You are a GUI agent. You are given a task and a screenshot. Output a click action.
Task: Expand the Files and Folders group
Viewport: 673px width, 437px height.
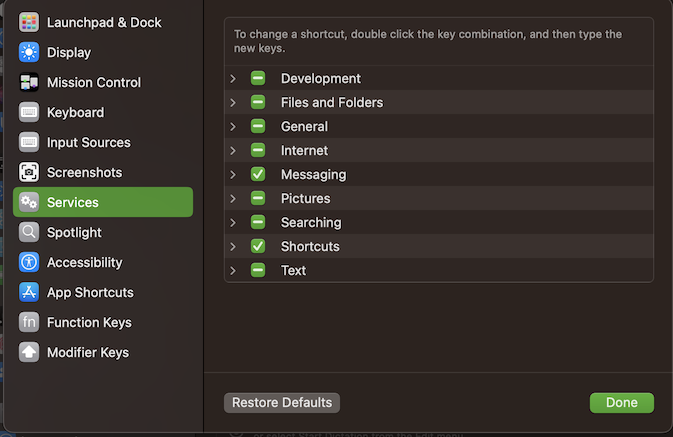(x=233, y=102)
